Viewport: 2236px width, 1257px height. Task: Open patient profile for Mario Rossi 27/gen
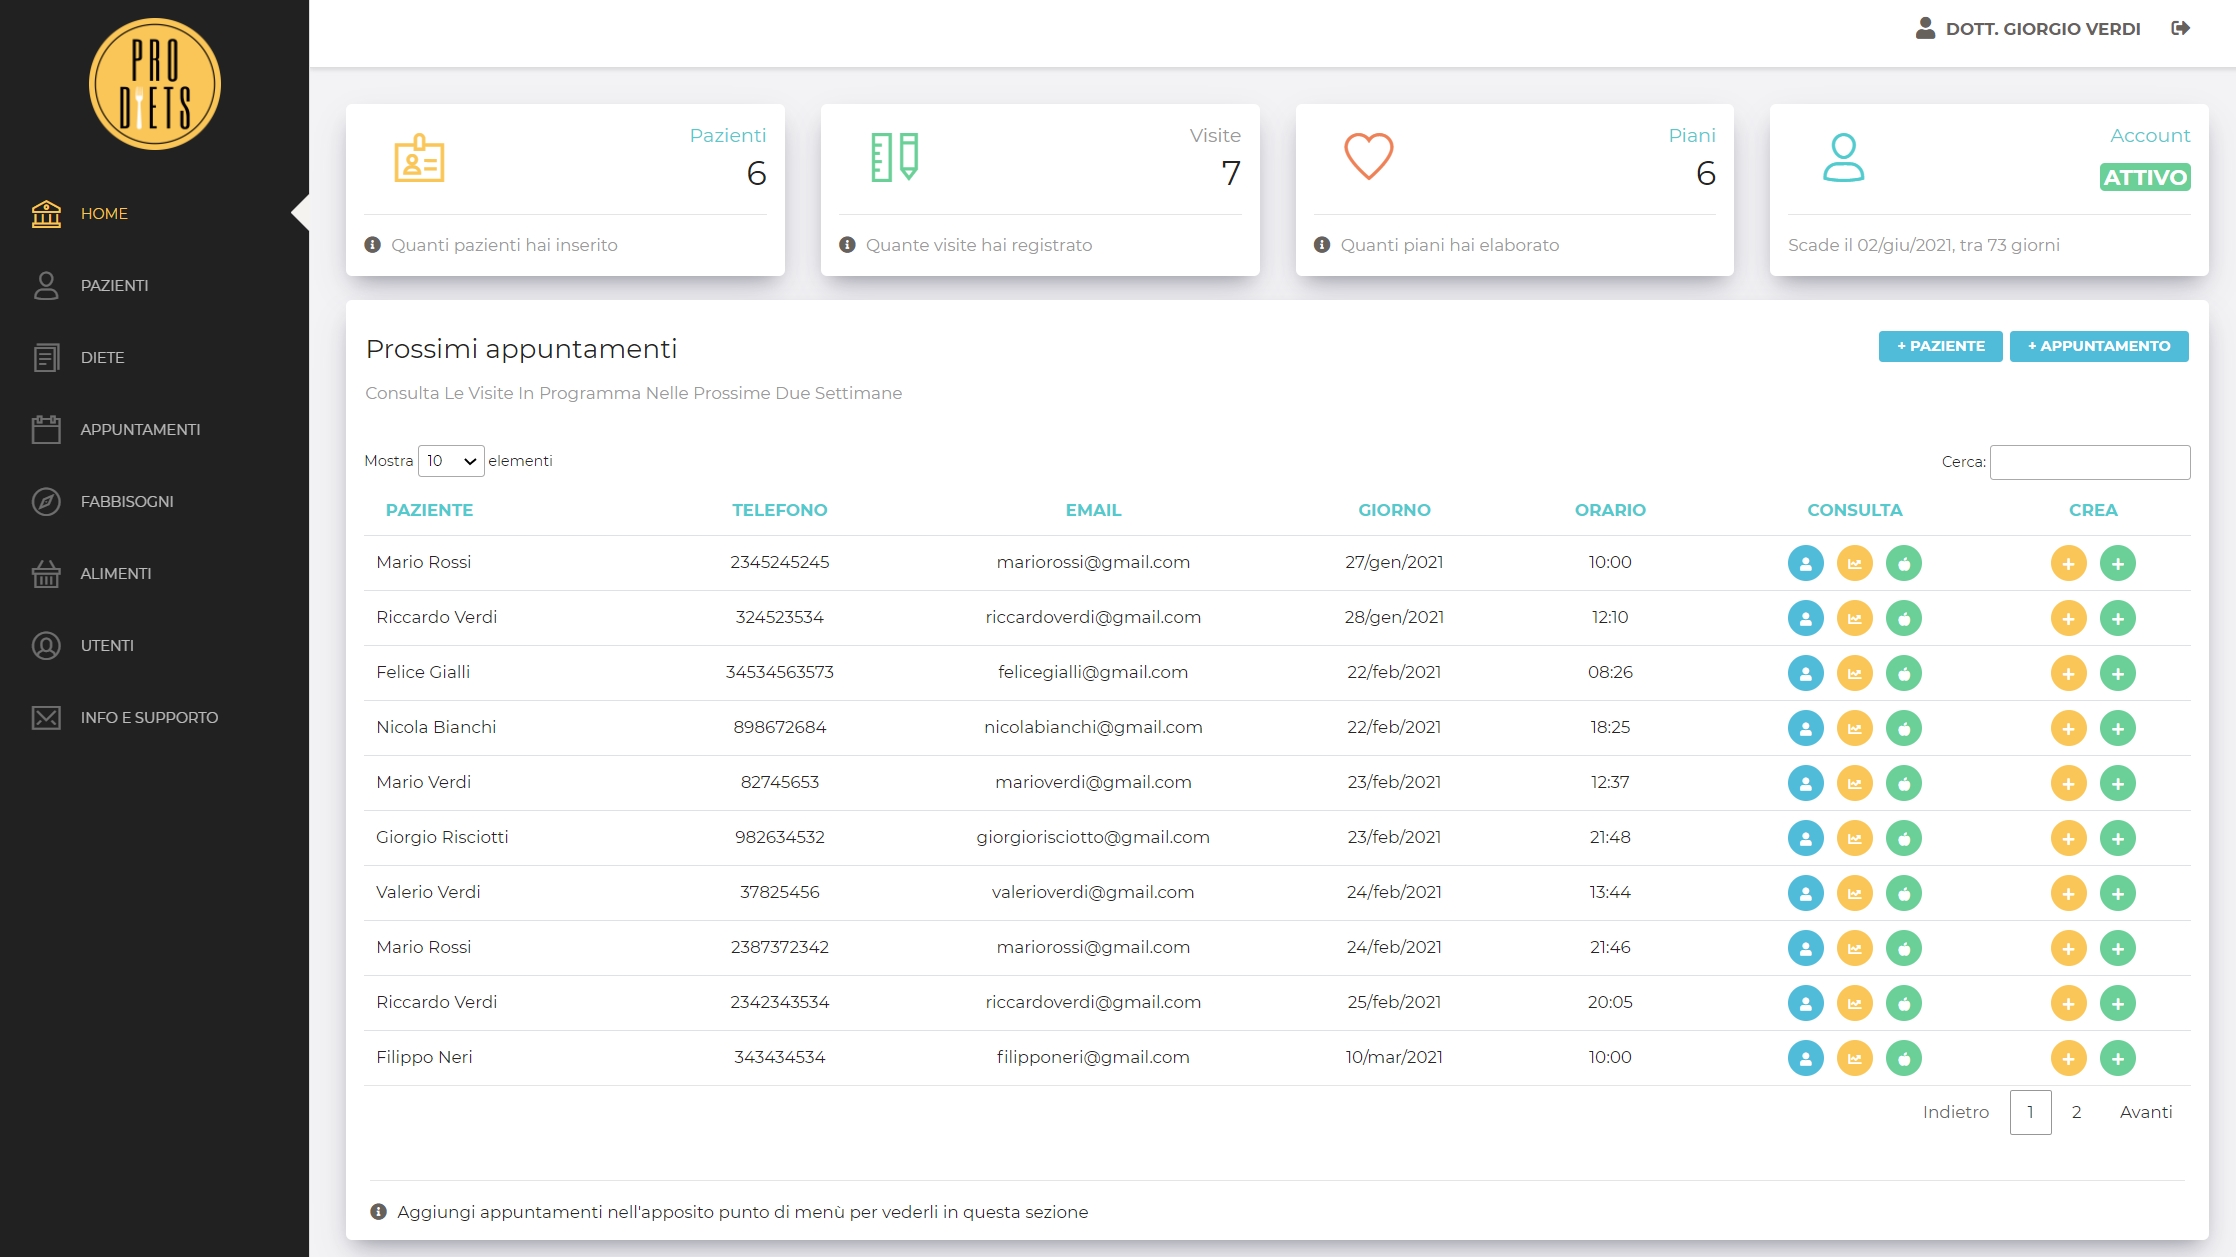(1805, 563)
